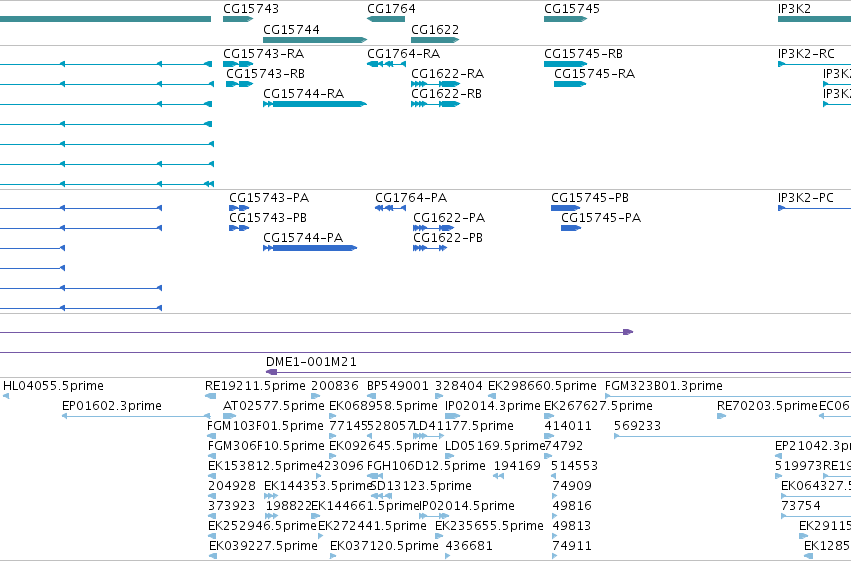Image resolution: width=851 pixels, height=561 pixels.
Task: Open the 328404 feature label
Action: [459, 386]
